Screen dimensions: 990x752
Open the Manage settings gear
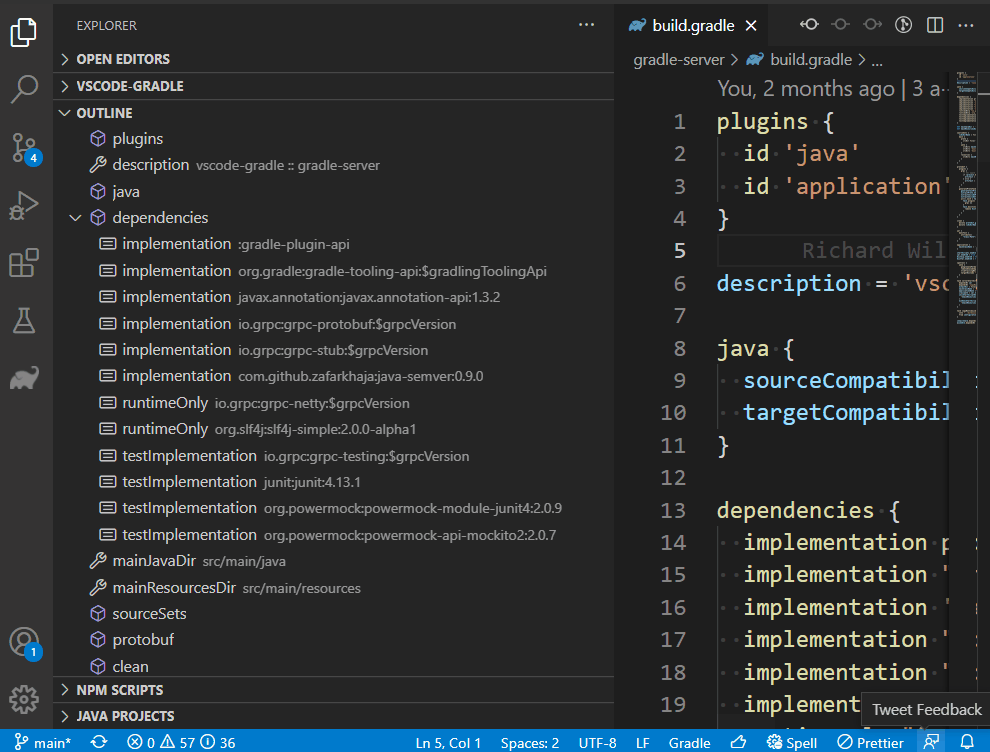point(24,700)
